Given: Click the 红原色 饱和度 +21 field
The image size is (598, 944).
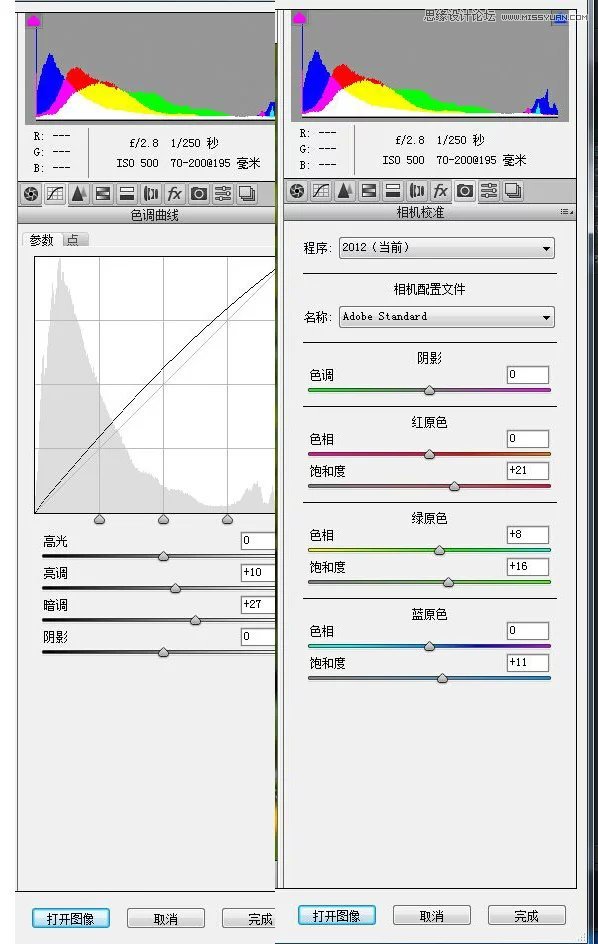Looking at the screenshot, I should 528,471.
